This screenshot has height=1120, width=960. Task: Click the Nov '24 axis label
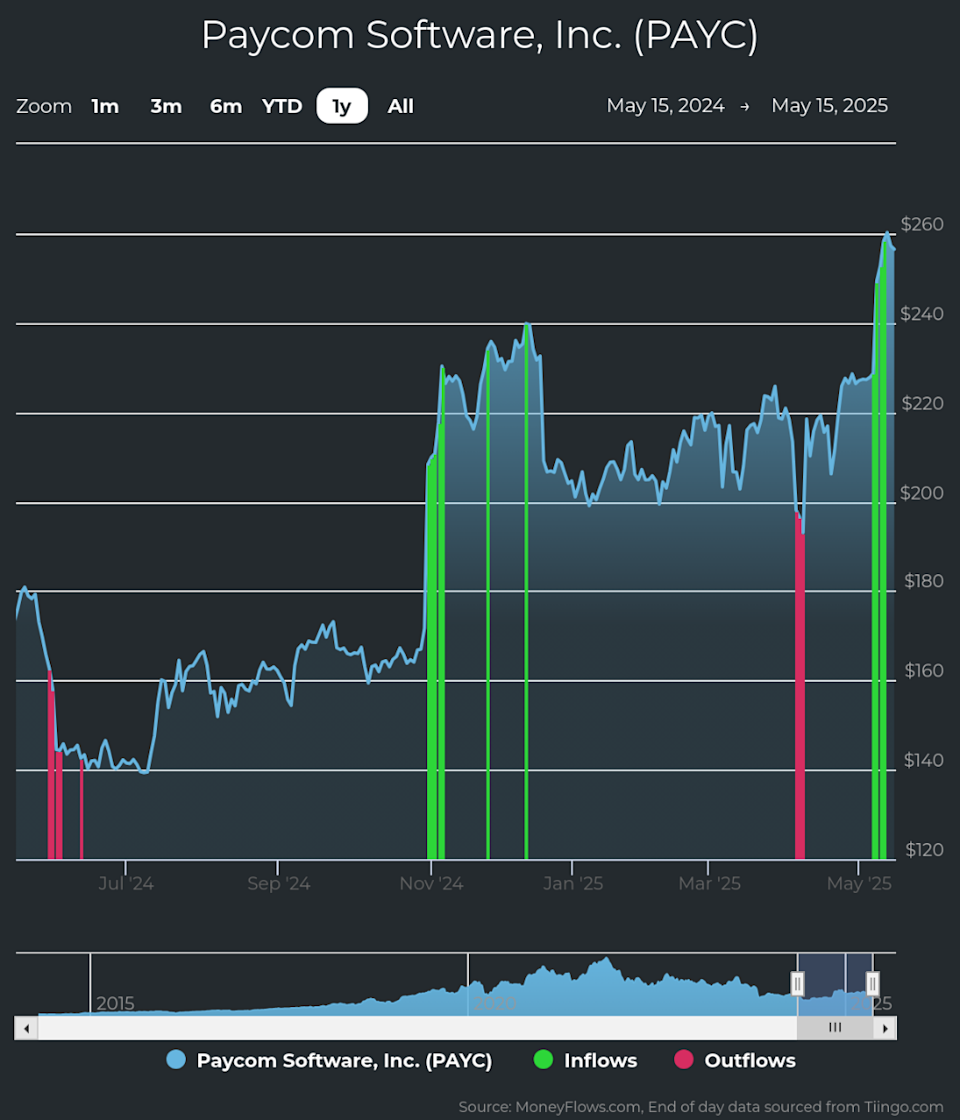[431, 884]
